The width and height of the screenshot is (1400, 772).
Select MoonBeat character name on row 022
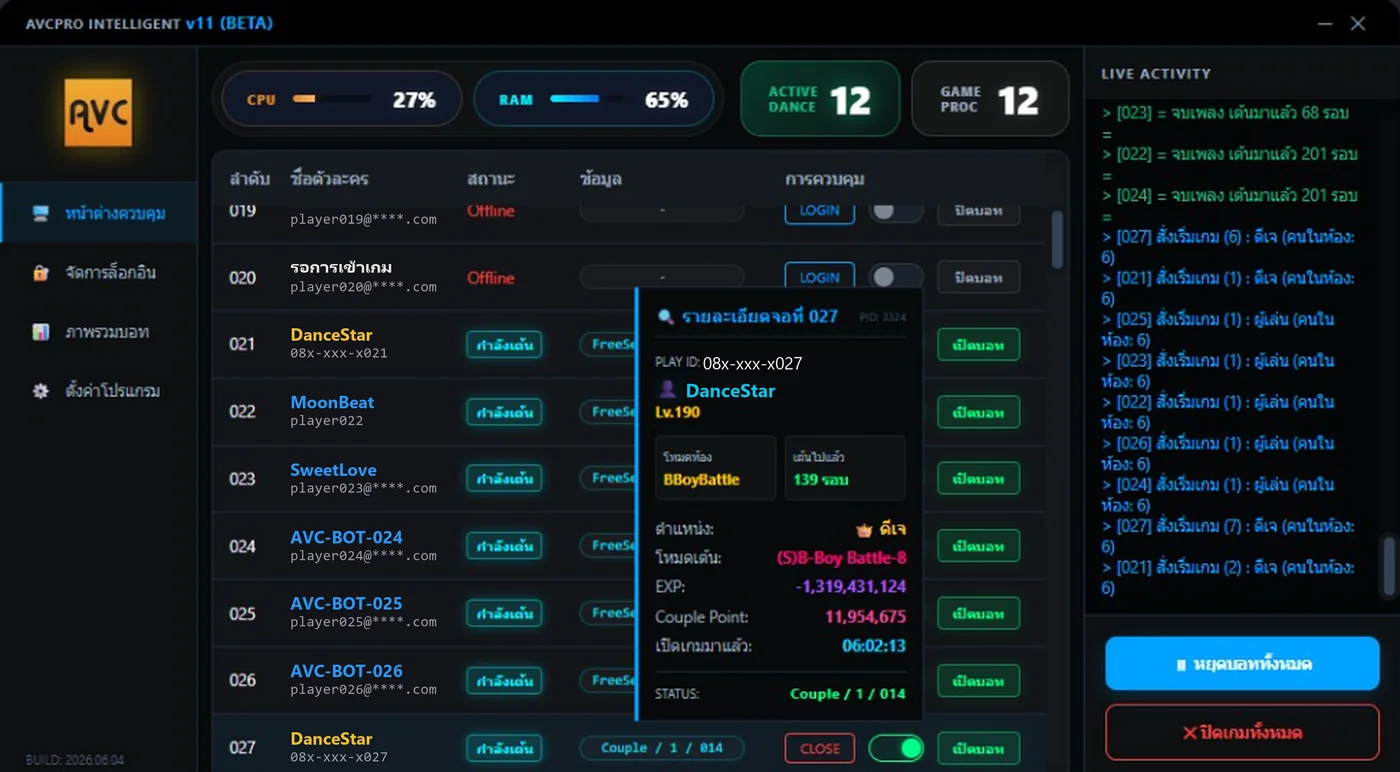point(332,402)
